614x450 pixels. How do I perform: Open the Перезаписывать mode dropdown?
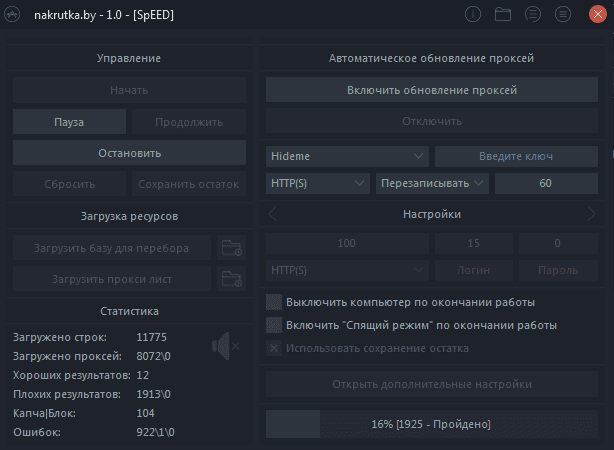[432, 183]
